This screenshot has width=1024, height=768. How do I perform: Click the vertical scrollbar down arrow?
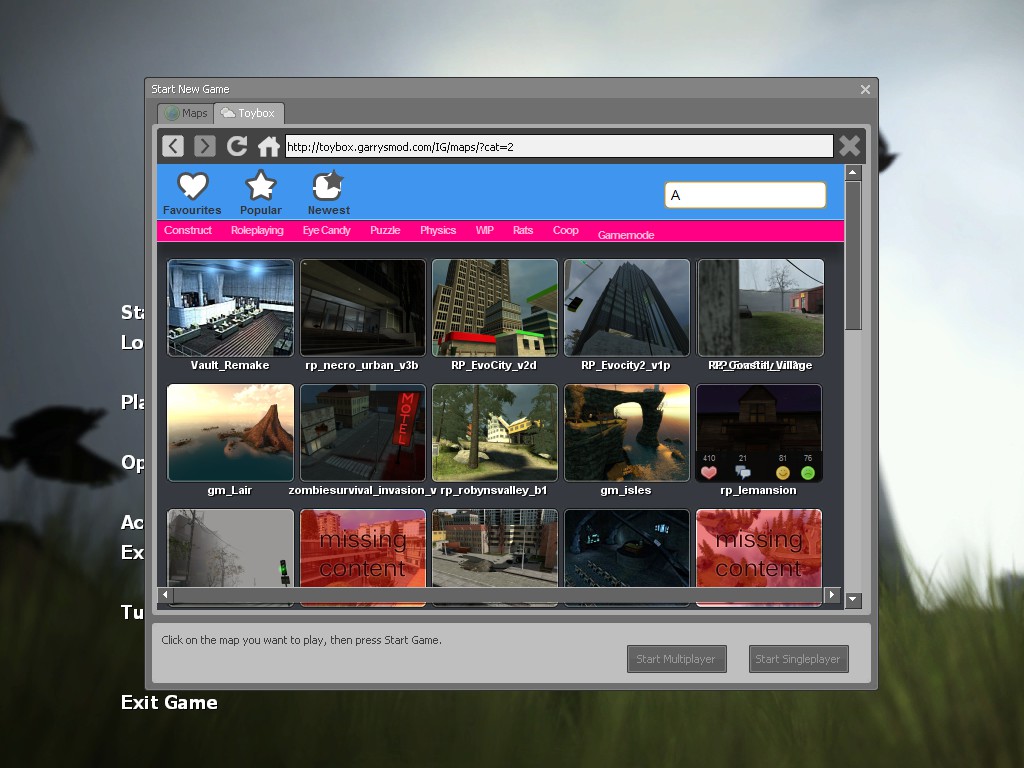click(852, 599)
